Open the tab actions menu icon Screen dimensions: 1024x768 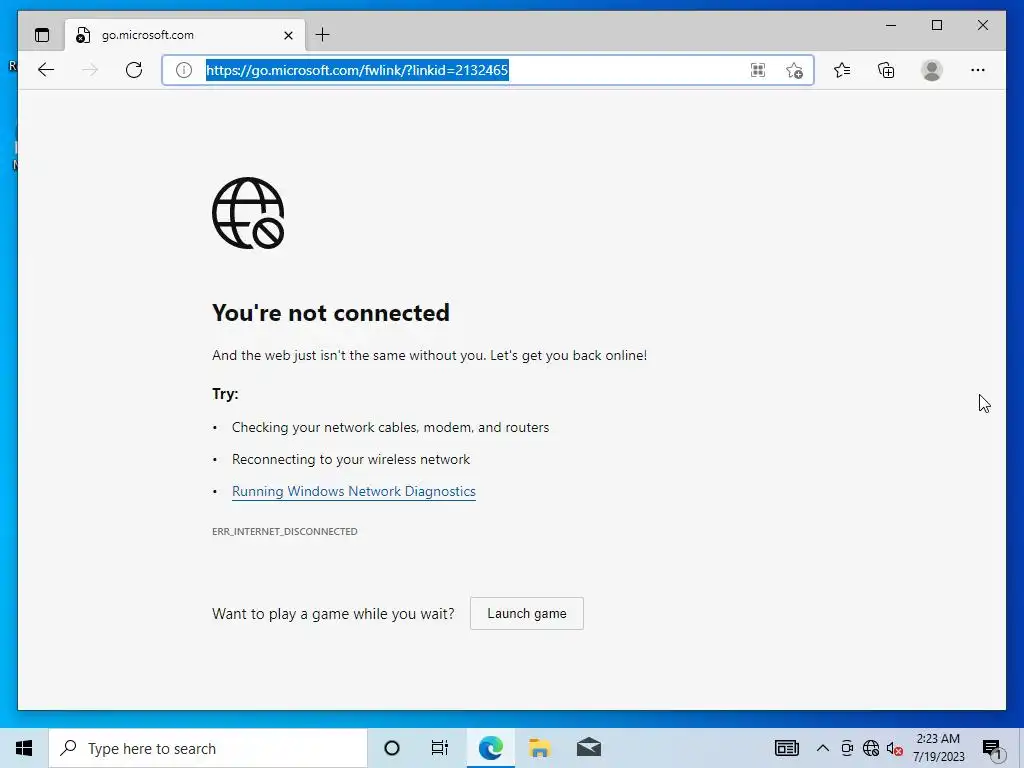coord(42,35)
